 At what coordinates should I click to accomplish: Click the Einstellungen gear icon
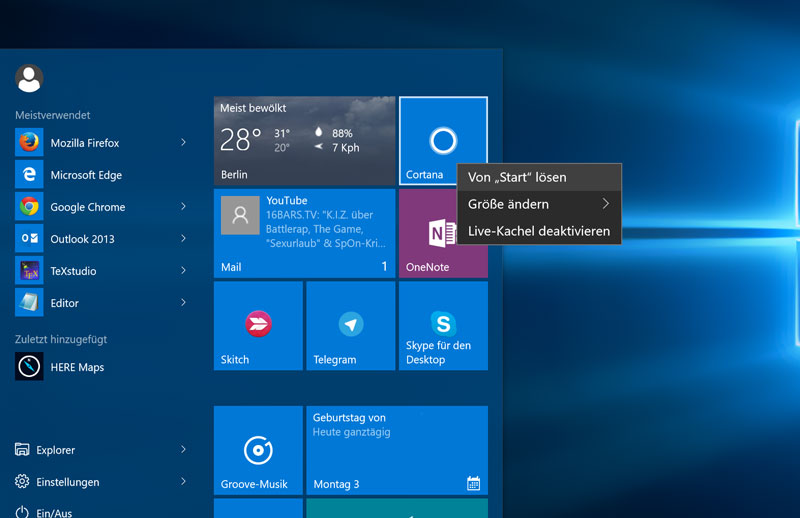(22, 481)
